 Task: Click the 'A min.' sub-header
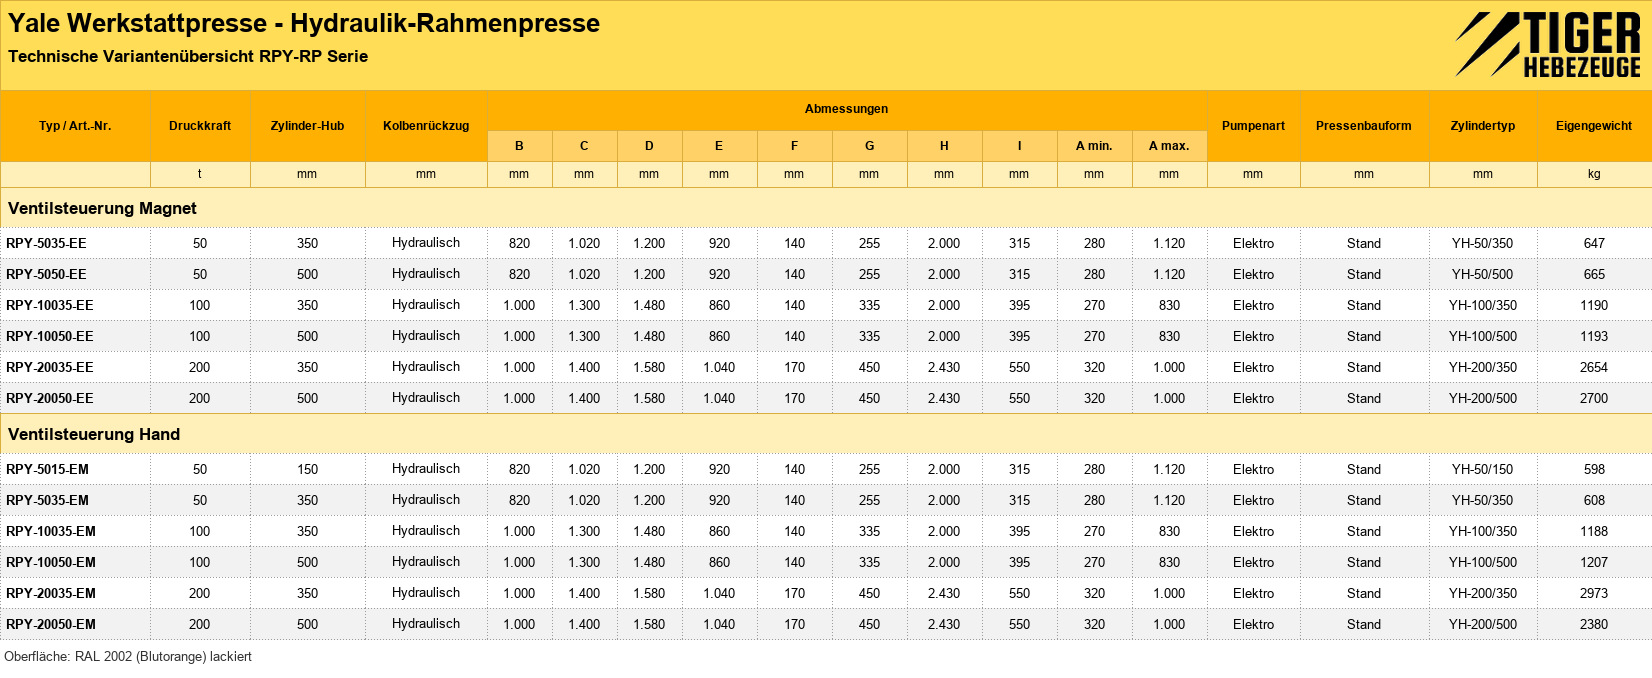[1094, 146]
